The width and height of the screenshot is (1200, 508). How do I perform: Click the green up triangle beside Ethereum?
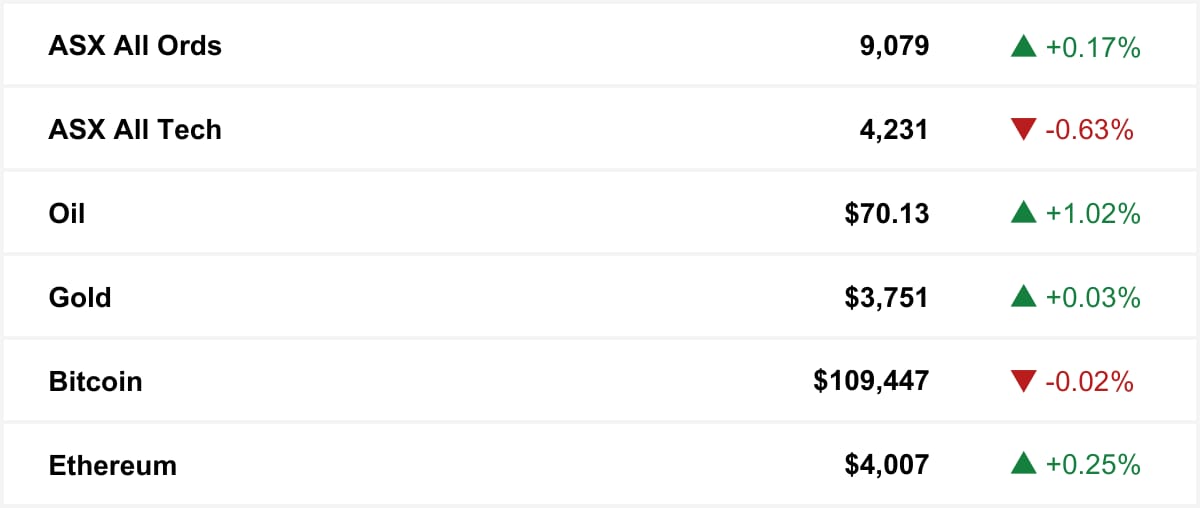coord(1023,466)
